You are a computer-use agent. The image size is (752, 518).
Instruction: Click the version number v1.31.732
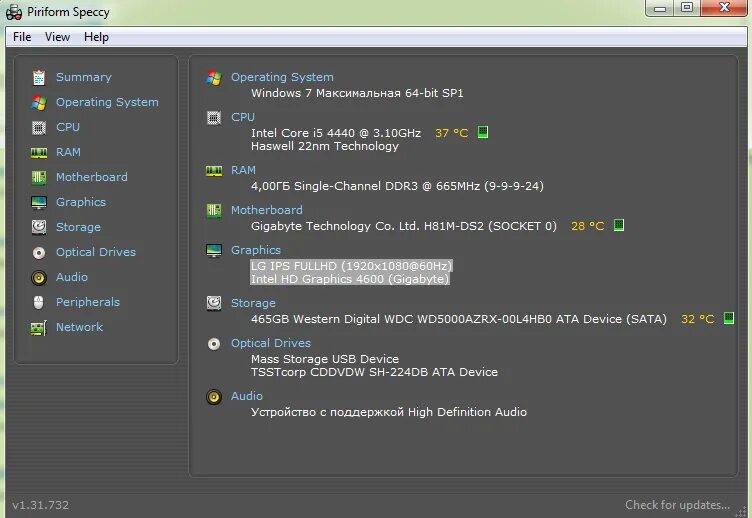tap(41, 505)
